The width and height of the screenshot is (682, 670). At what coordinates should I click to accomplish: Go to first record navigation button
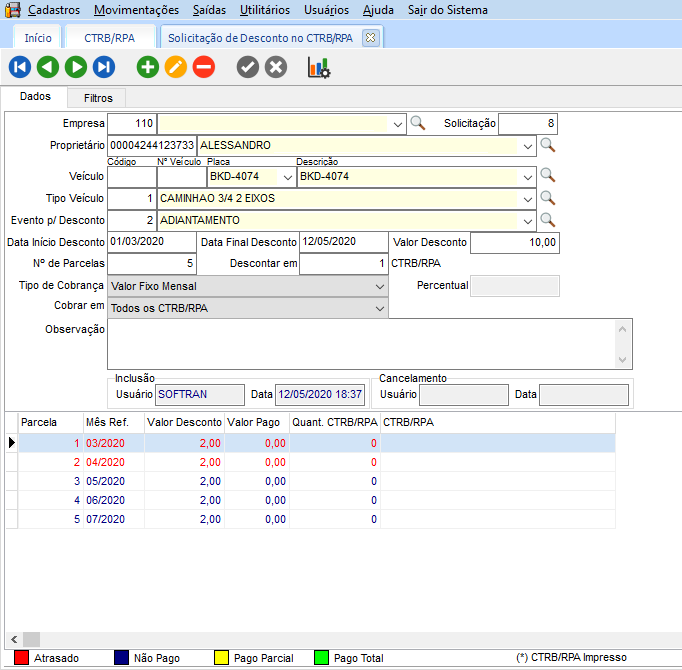19,67
